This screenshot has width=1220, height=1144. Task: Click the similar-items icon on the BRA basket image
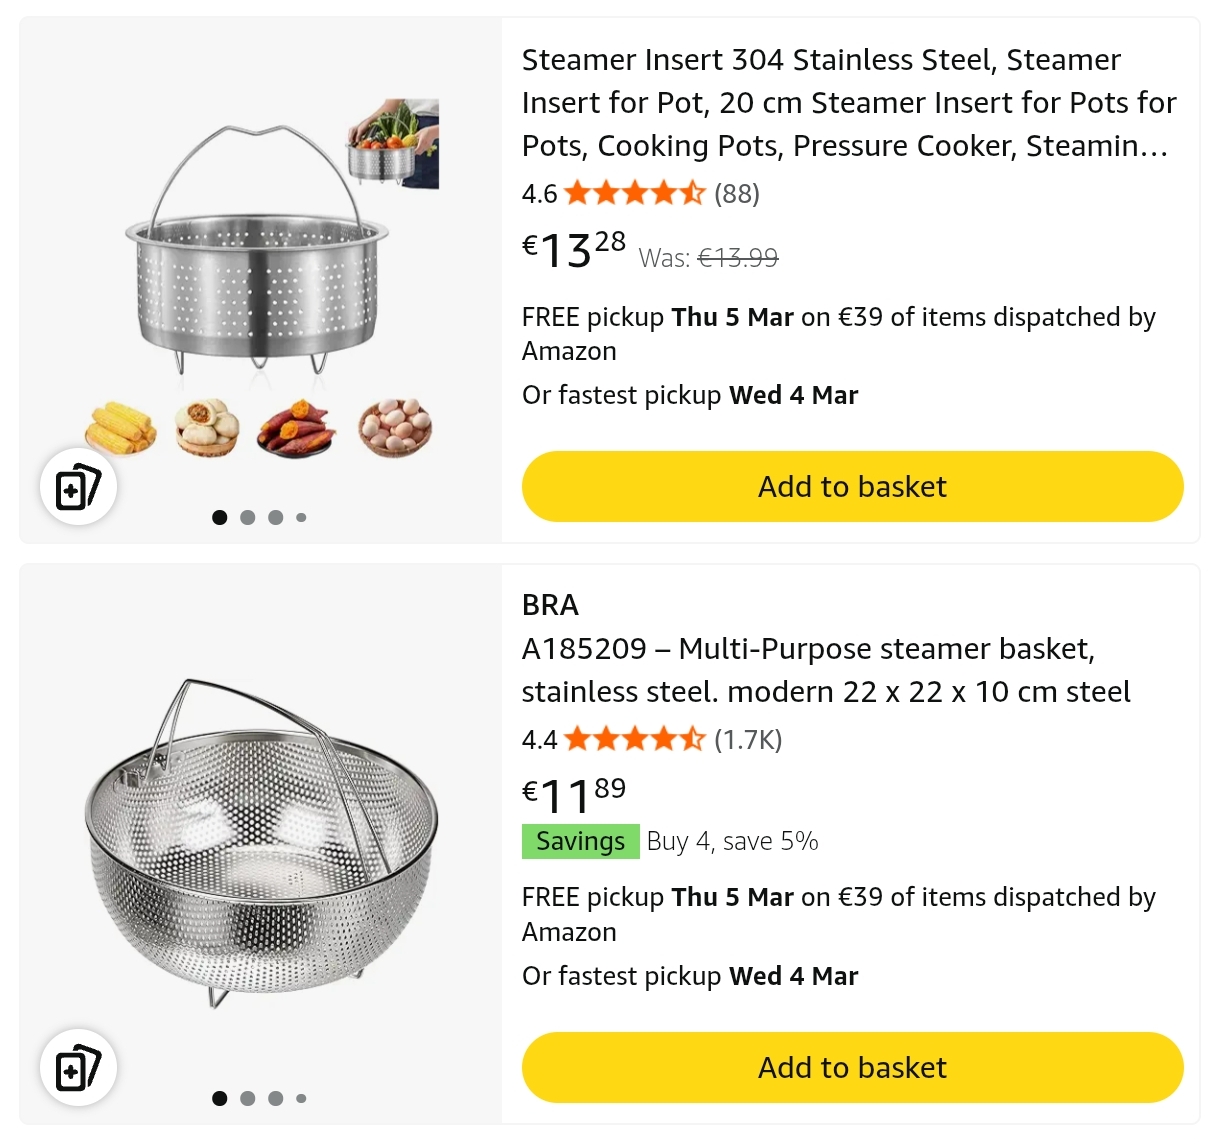pos(78,1068)
